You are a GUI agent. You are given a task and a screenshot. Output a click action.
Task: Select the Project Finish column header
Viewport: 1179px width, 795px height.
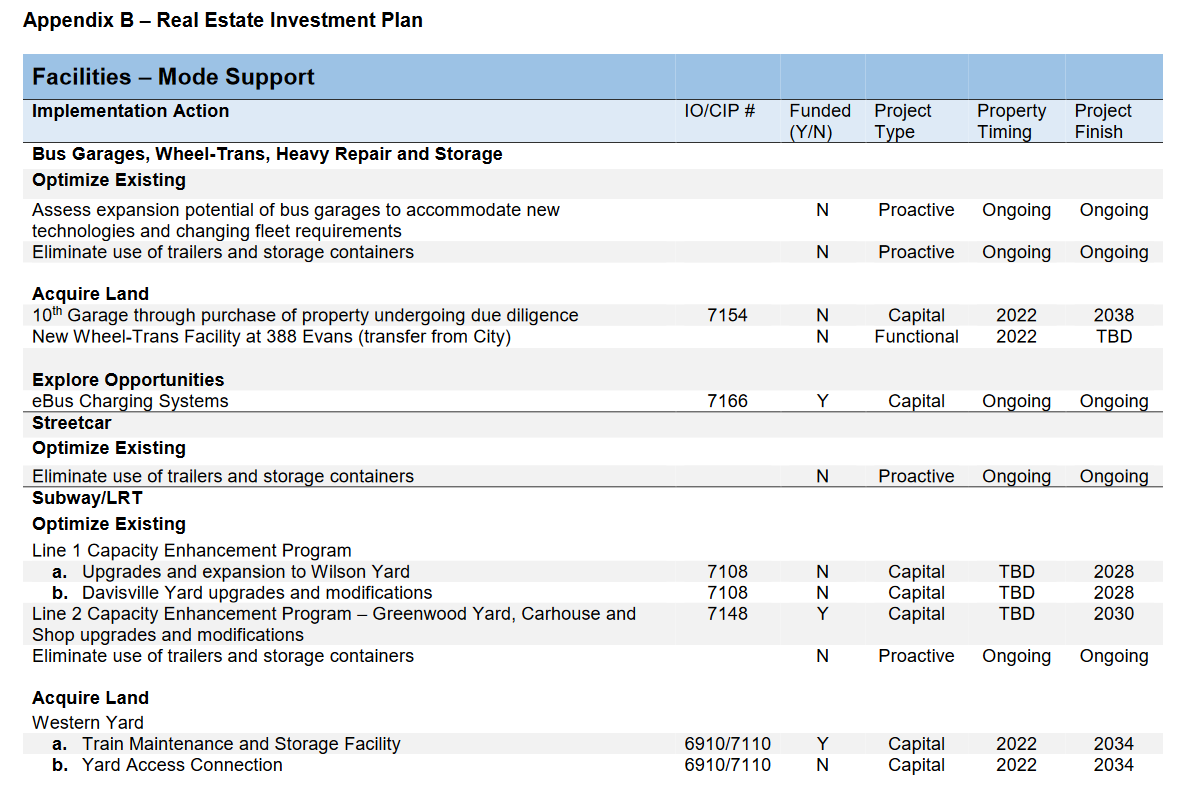pyautogui.click(x=1102, y=121)
